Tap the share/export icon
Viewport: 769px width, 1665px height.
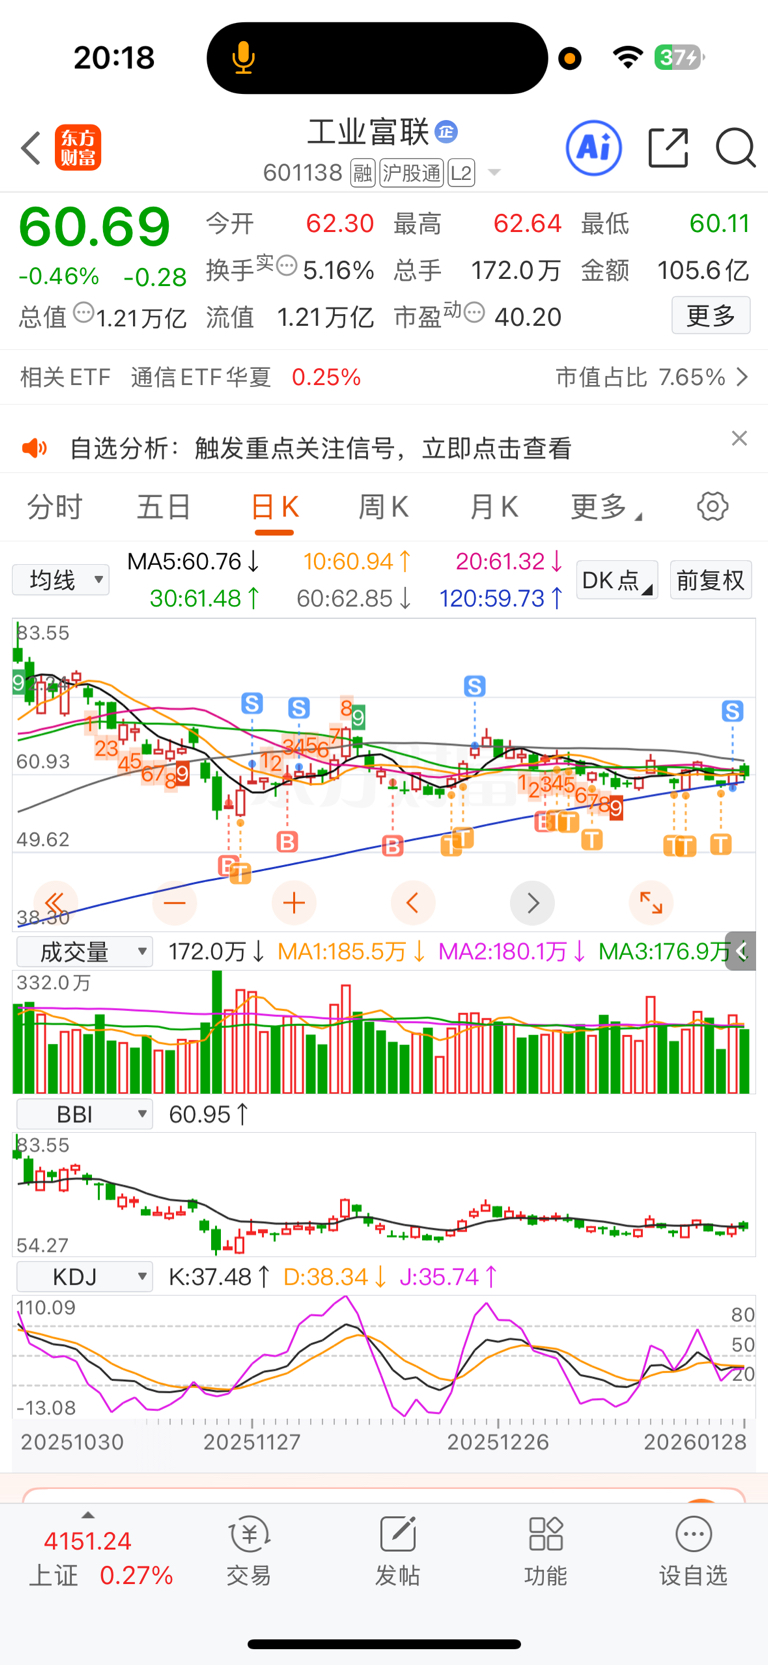click(x=668, y=148)
